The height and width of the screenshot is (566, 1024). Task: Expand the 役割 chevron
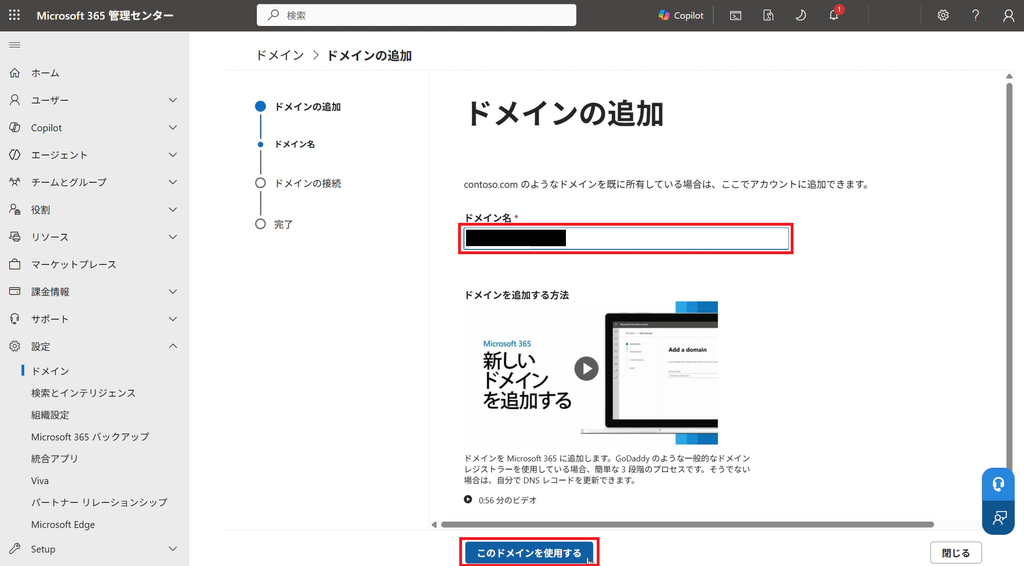click(x=172, y=210)
